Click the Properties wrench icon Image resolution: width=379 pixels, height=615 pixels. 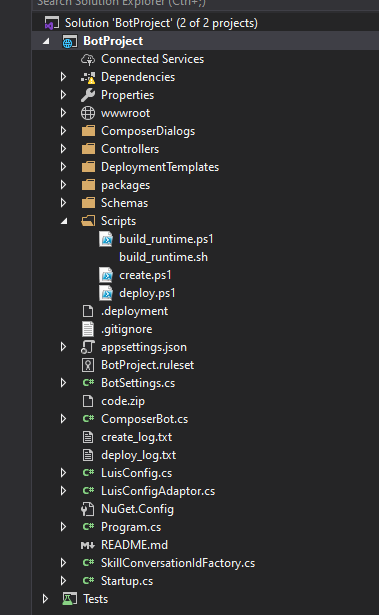tap(88, 95)
